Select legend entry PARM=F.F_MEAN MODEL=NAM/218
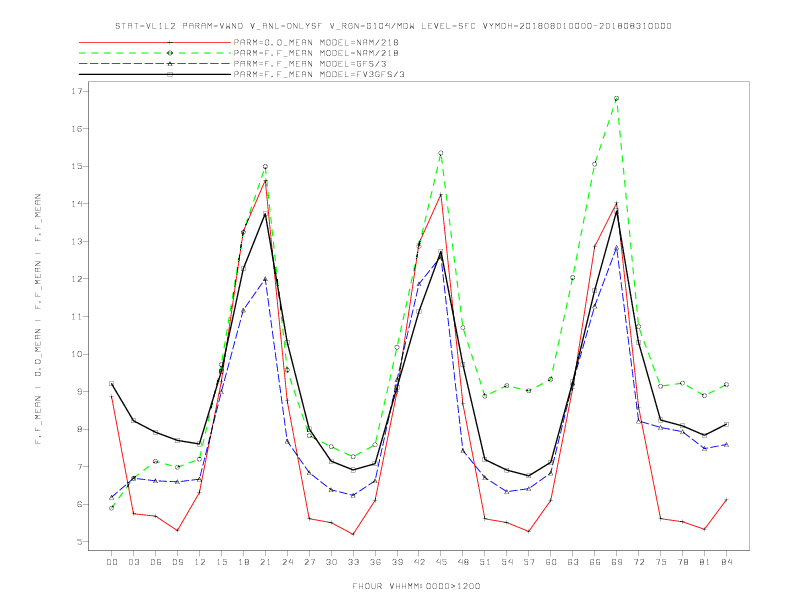The image size is (792, 612). coord(316,53)
